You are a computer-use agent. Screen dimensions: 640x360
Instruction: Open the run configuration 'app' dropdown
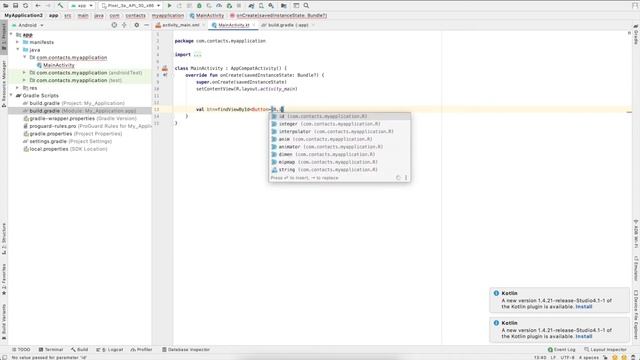point(82,6)
